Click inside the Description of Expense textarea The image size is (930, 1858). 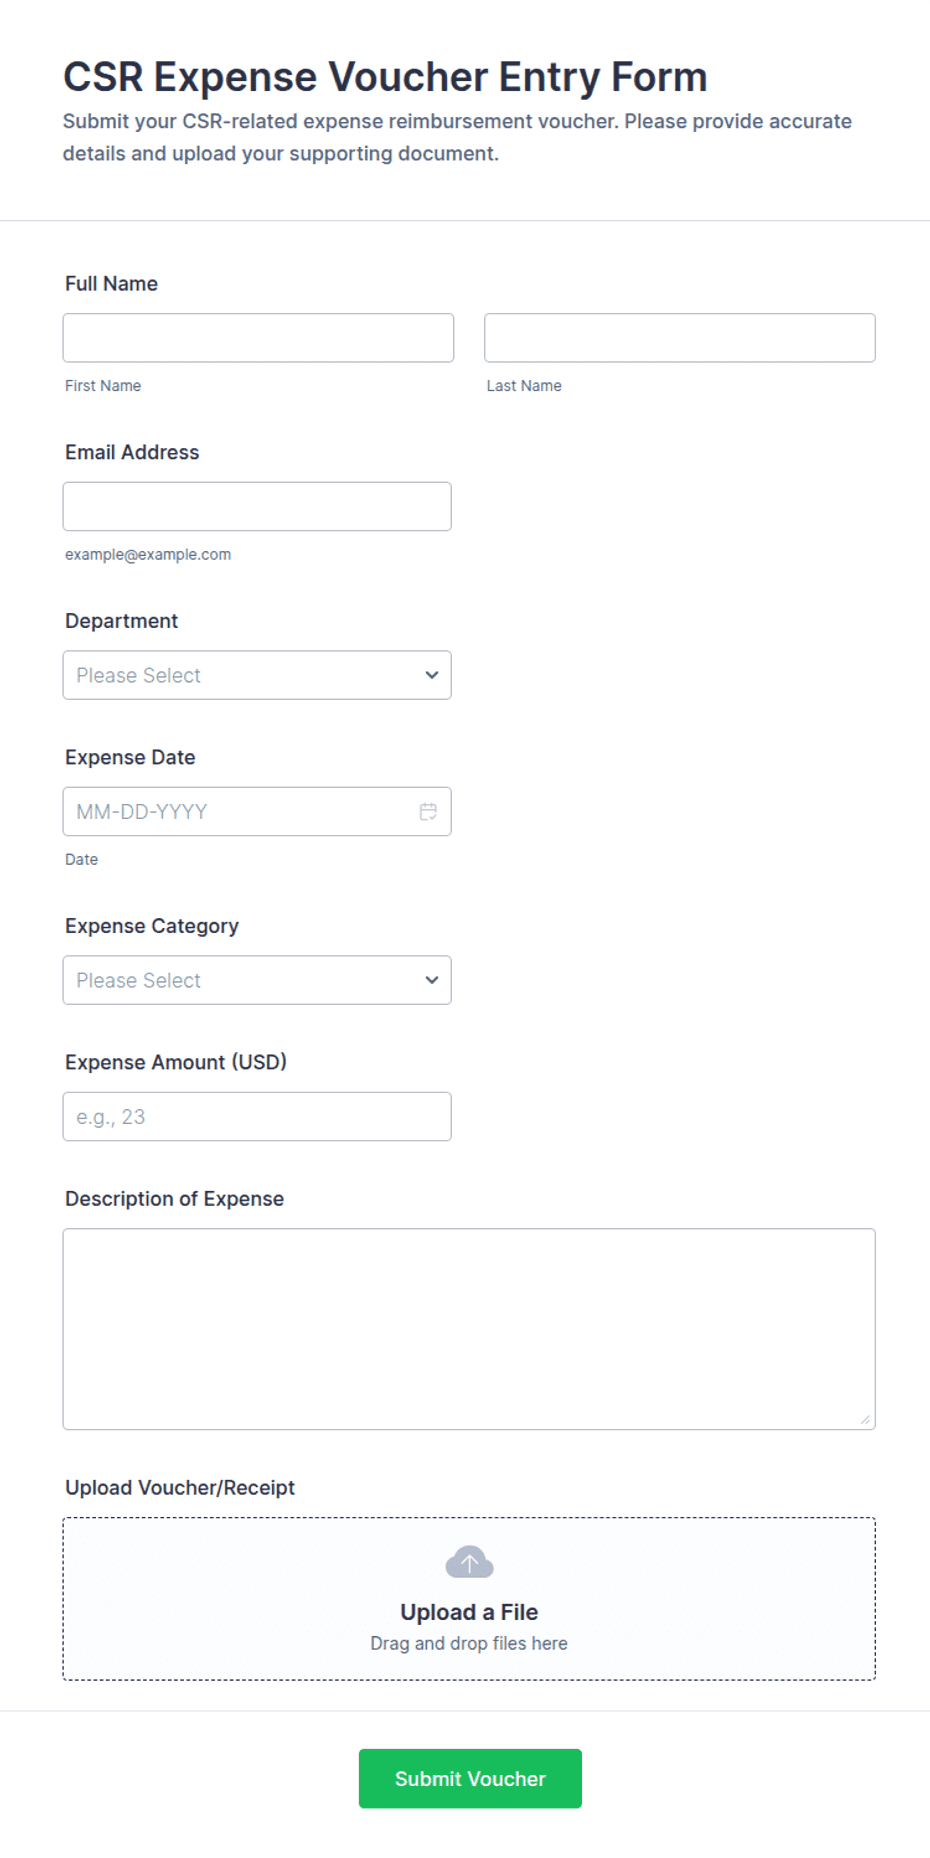click(469, 1329)
